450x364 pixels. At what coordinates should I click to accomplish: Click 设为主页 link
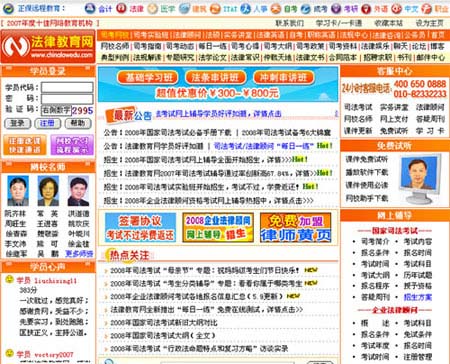pyautogui.click(x=430, y=23)
